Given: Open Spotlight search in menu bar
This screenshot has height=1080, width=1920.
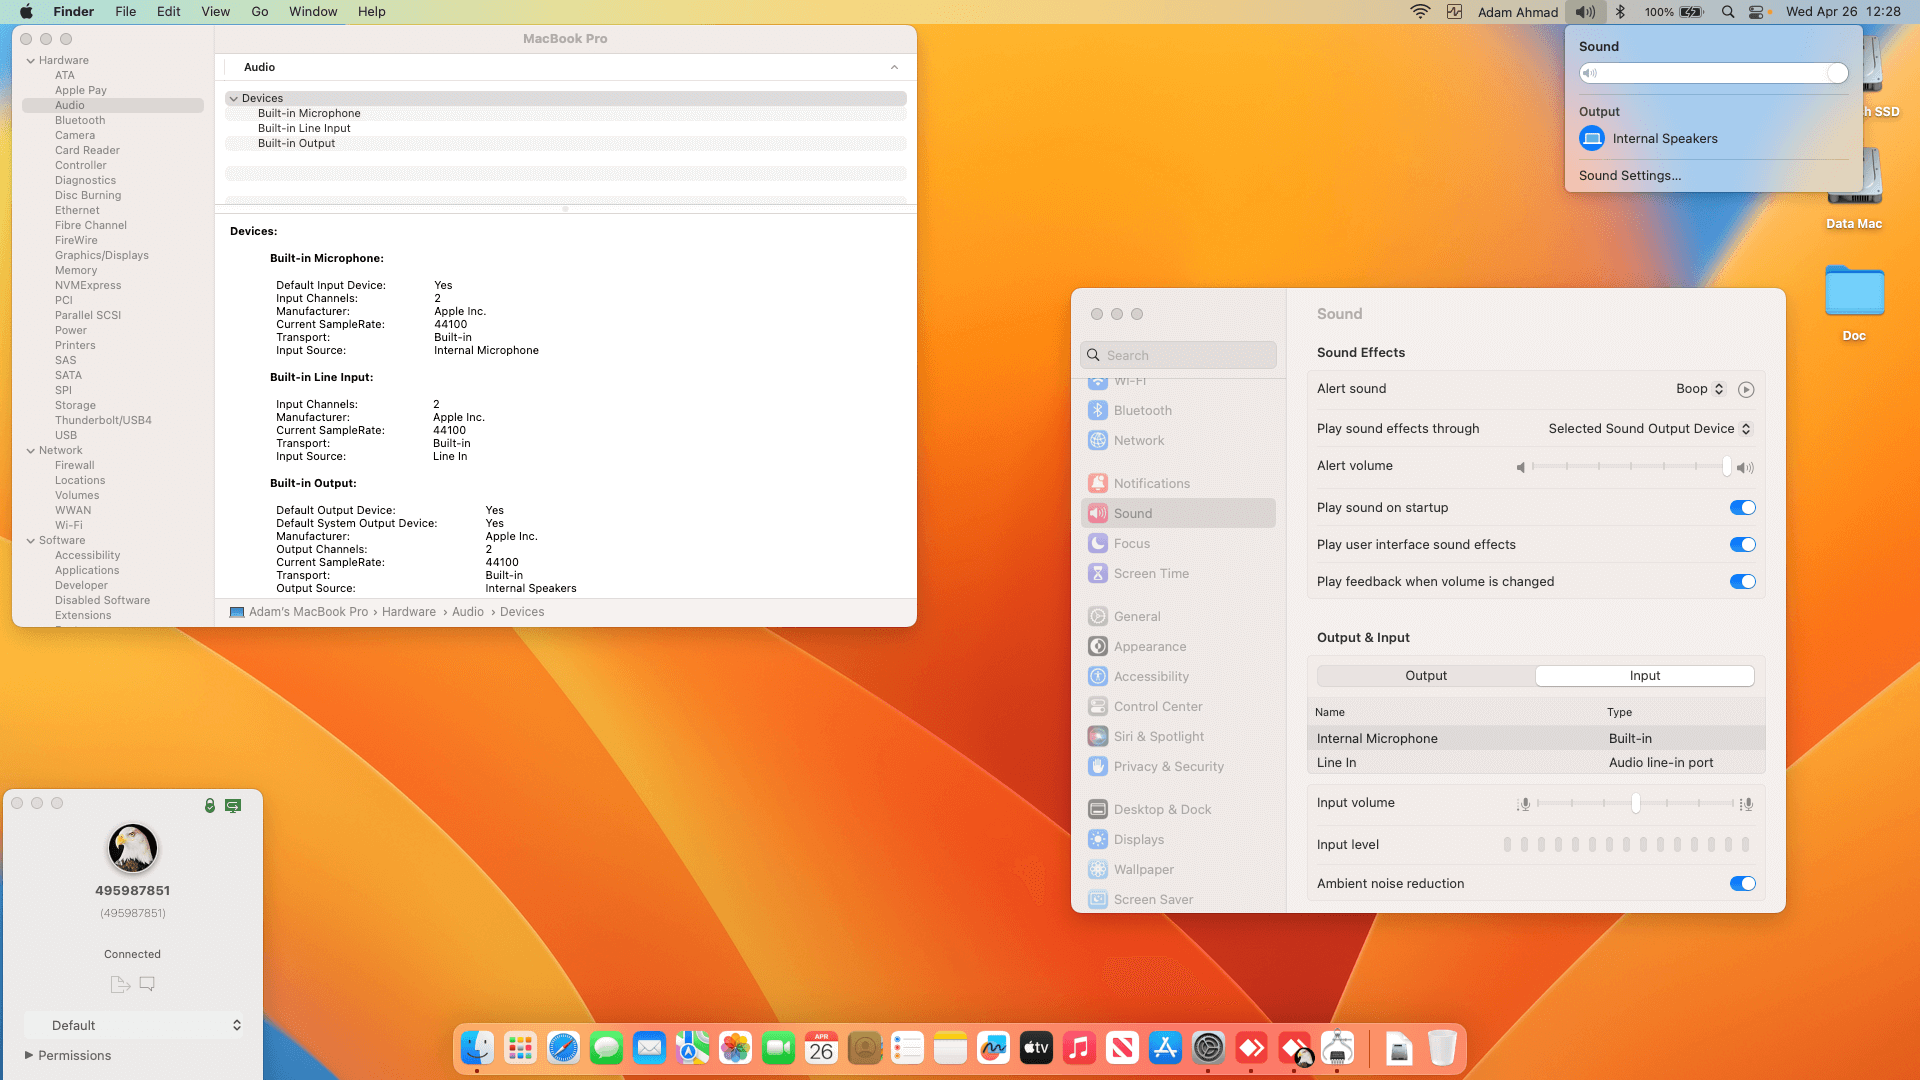Looking at the screenshot, I should 1728,12.
